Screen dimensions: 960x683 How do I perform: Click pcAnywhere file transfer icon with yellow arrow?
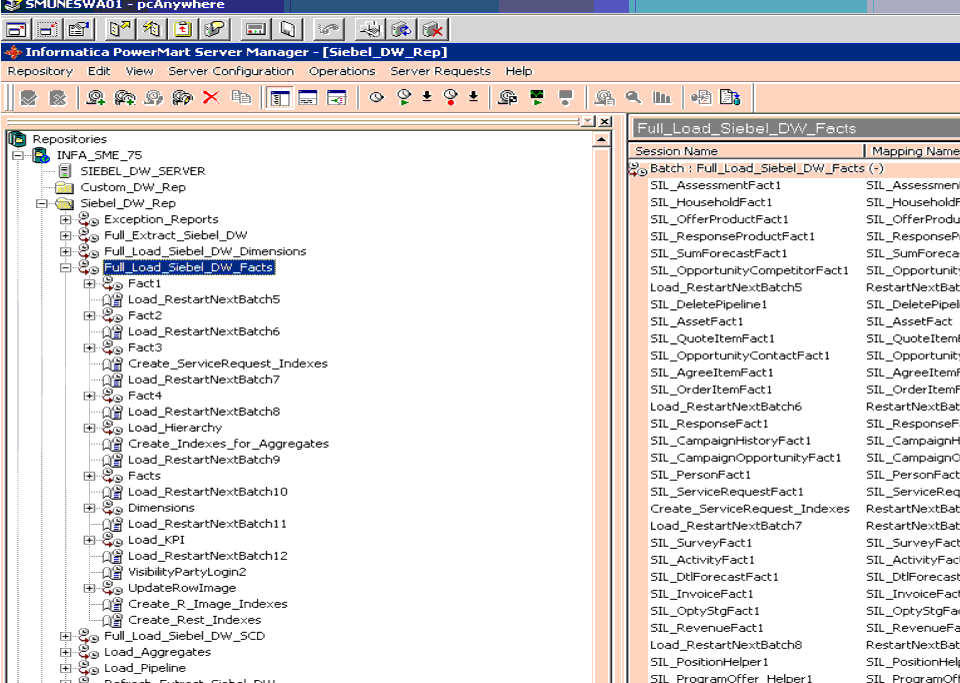120,29
